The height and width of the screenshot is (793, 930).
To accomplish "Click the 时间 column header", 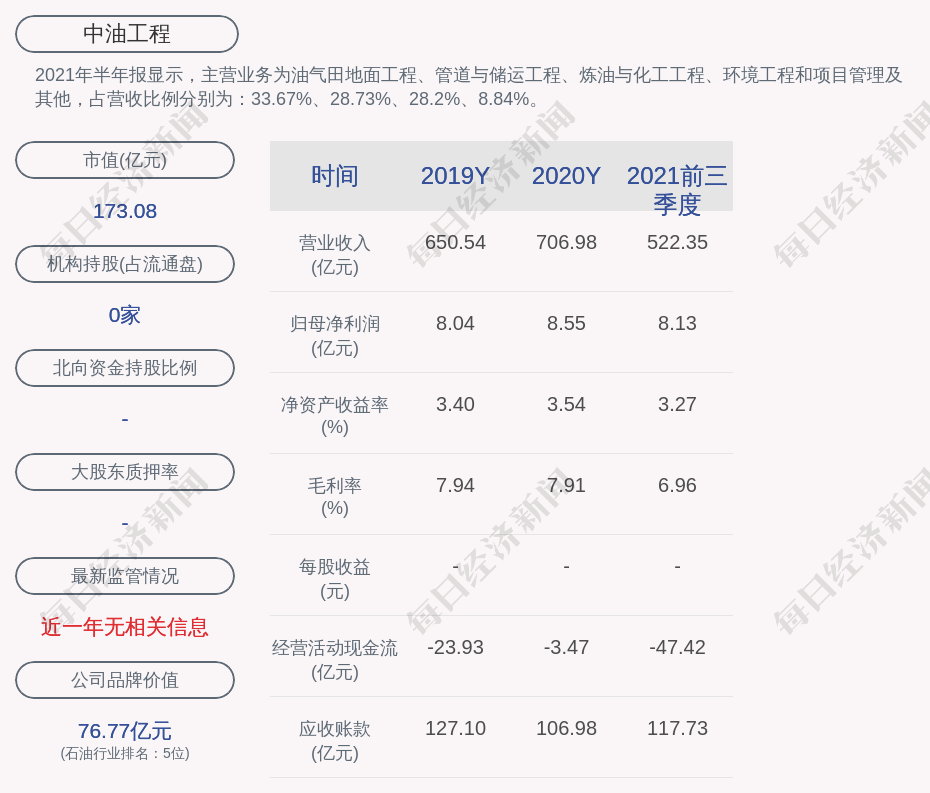I will 335,176.
